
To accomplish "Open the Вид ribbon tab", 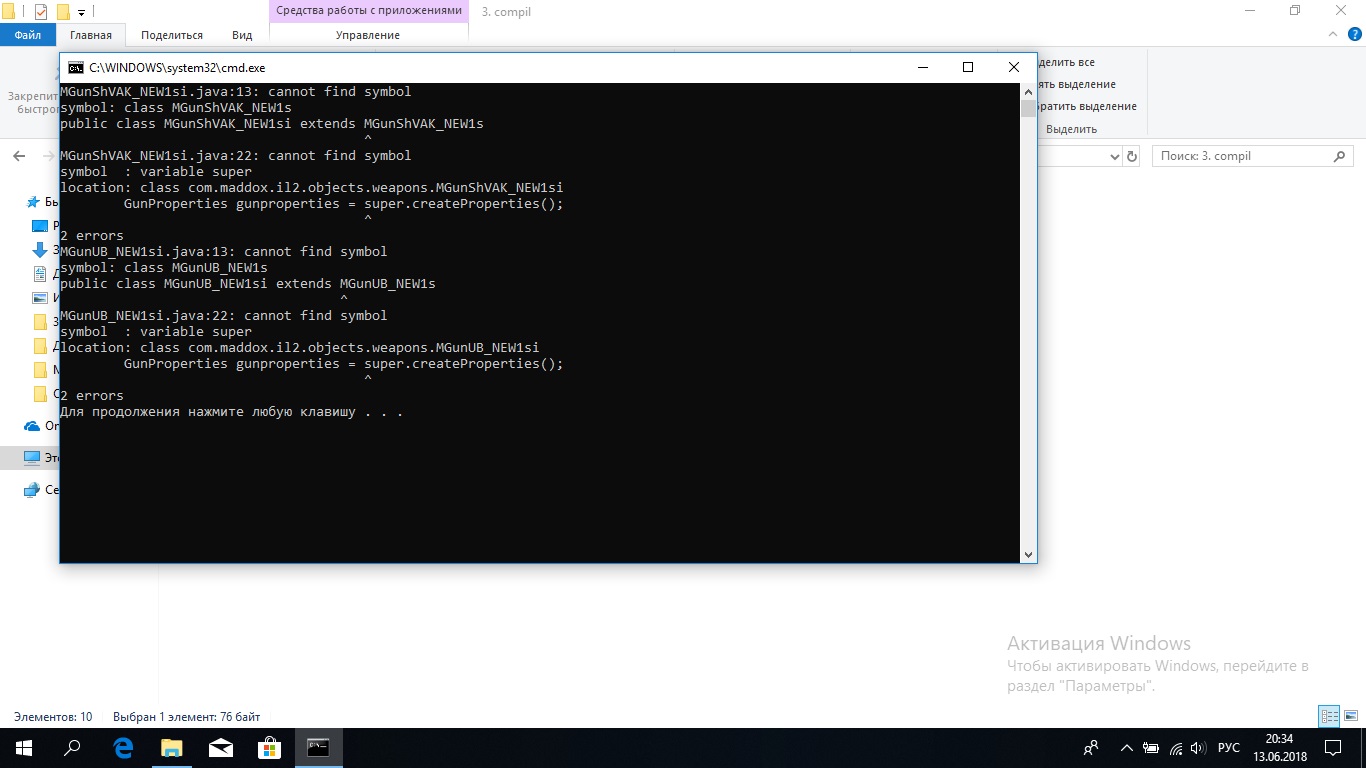I will [x=242, y=35].
